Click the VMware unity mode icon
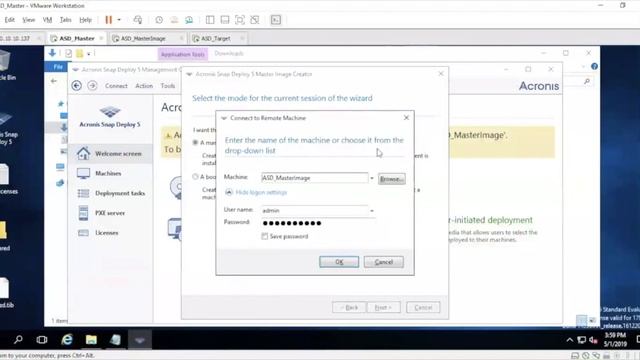Screen dimensions: 640x360 [255, 20]
